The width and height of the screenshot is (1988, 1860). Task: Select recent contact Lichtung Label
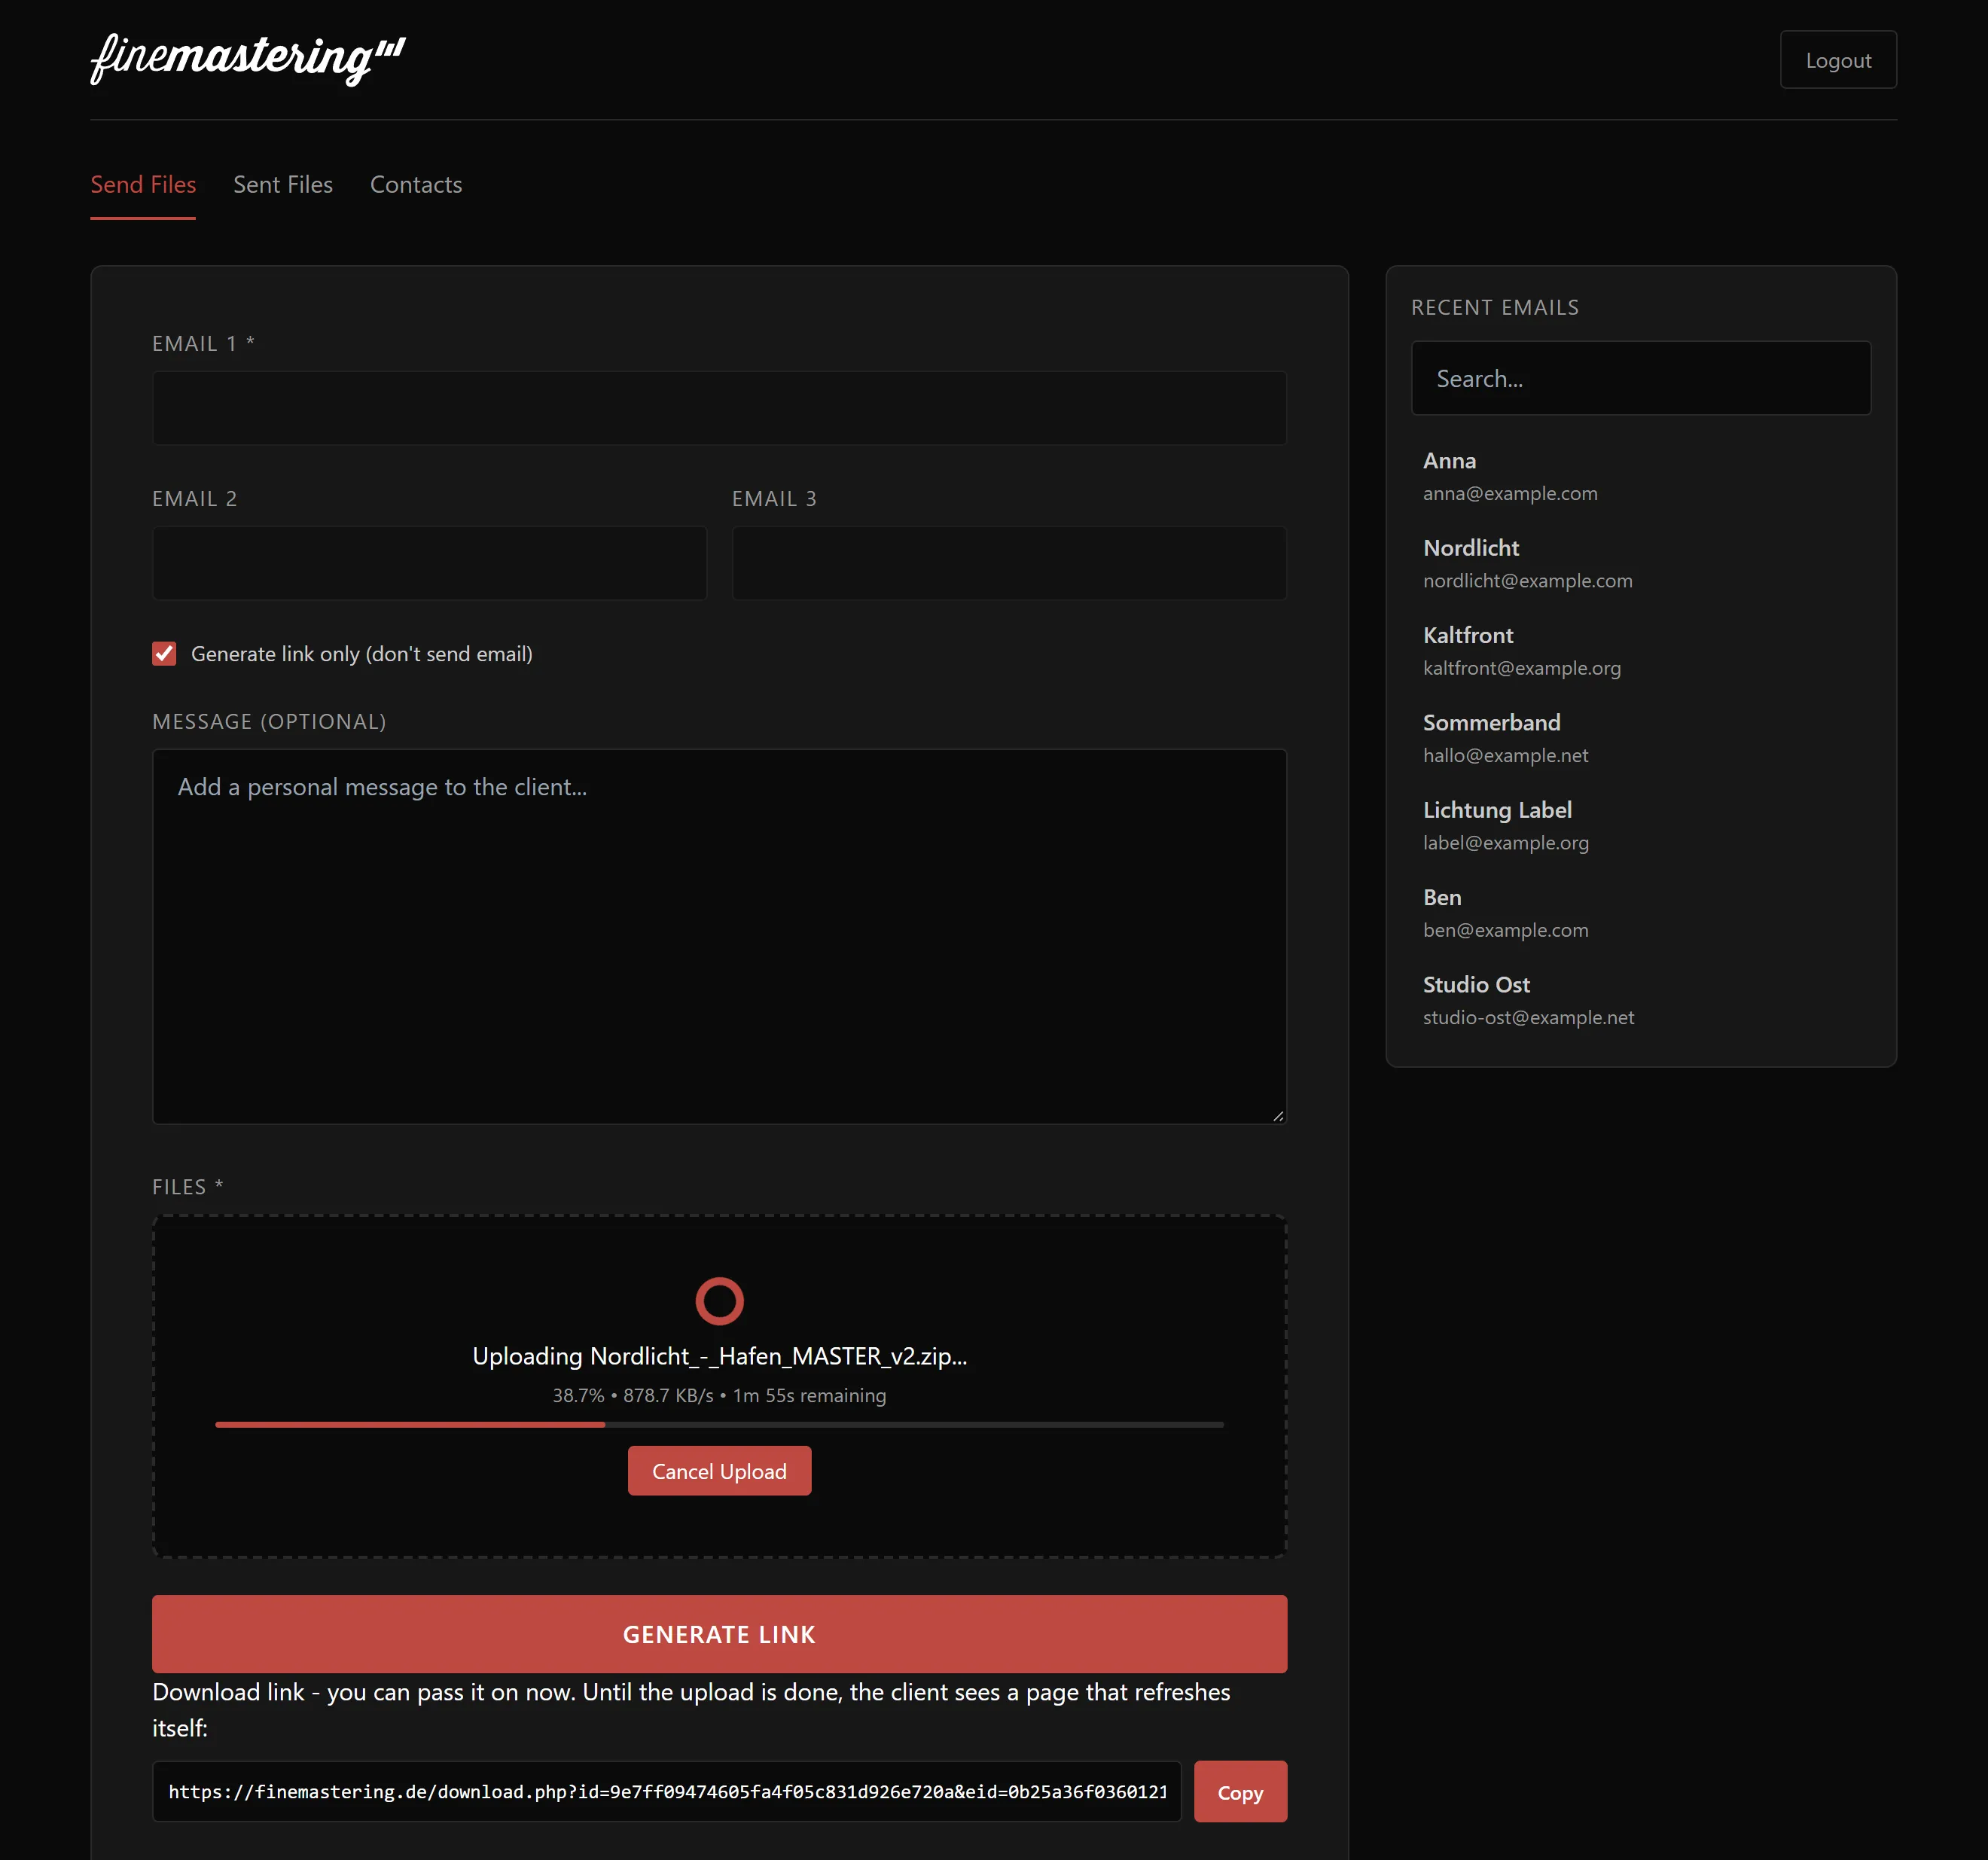click(1640, 825)
